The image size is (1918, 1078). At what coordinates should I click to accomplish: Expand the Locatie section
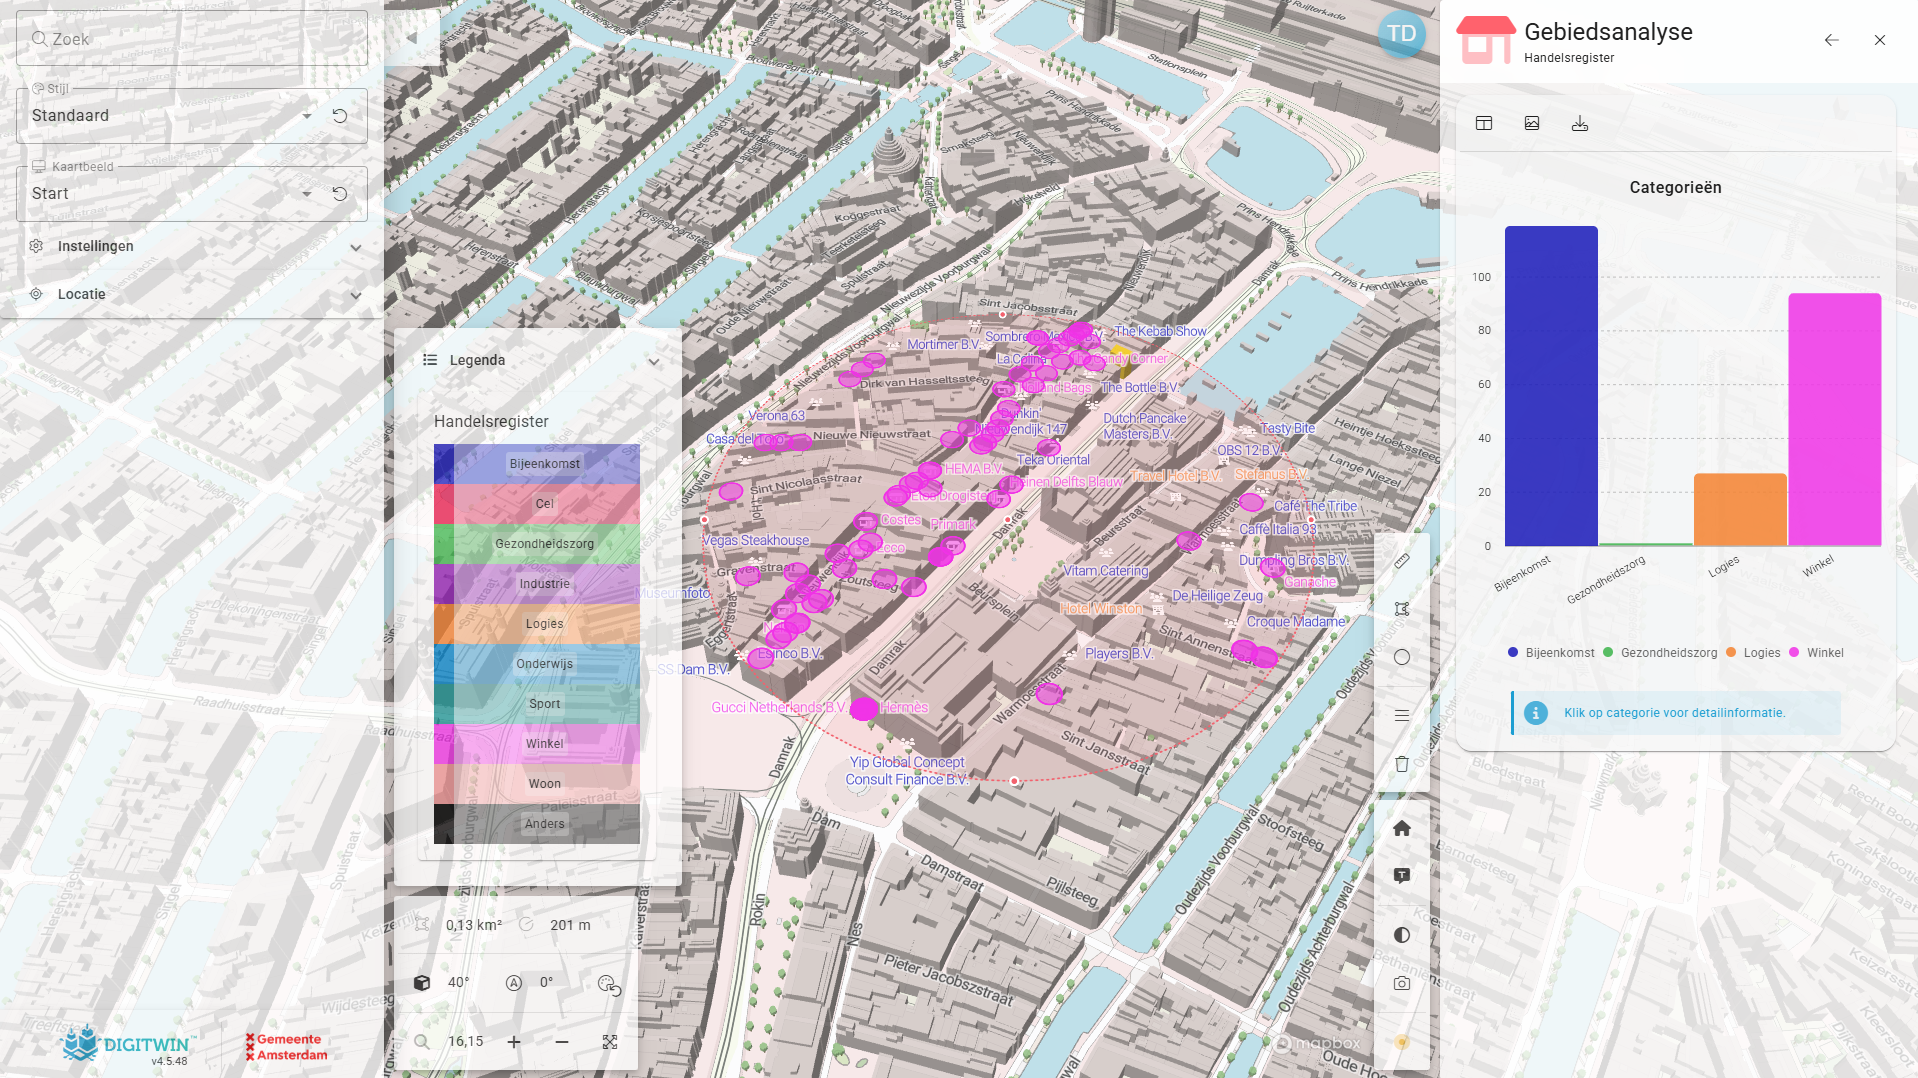pos(195,294)
